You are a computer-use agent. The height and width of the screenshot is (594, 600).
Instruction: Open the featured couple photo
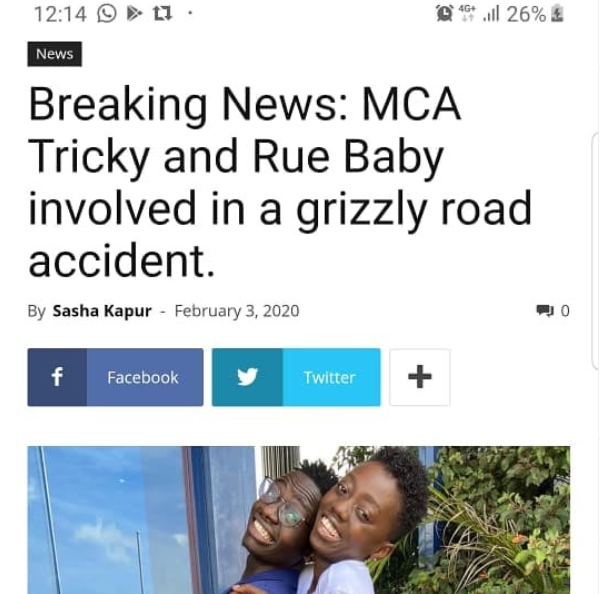(299, 520)
